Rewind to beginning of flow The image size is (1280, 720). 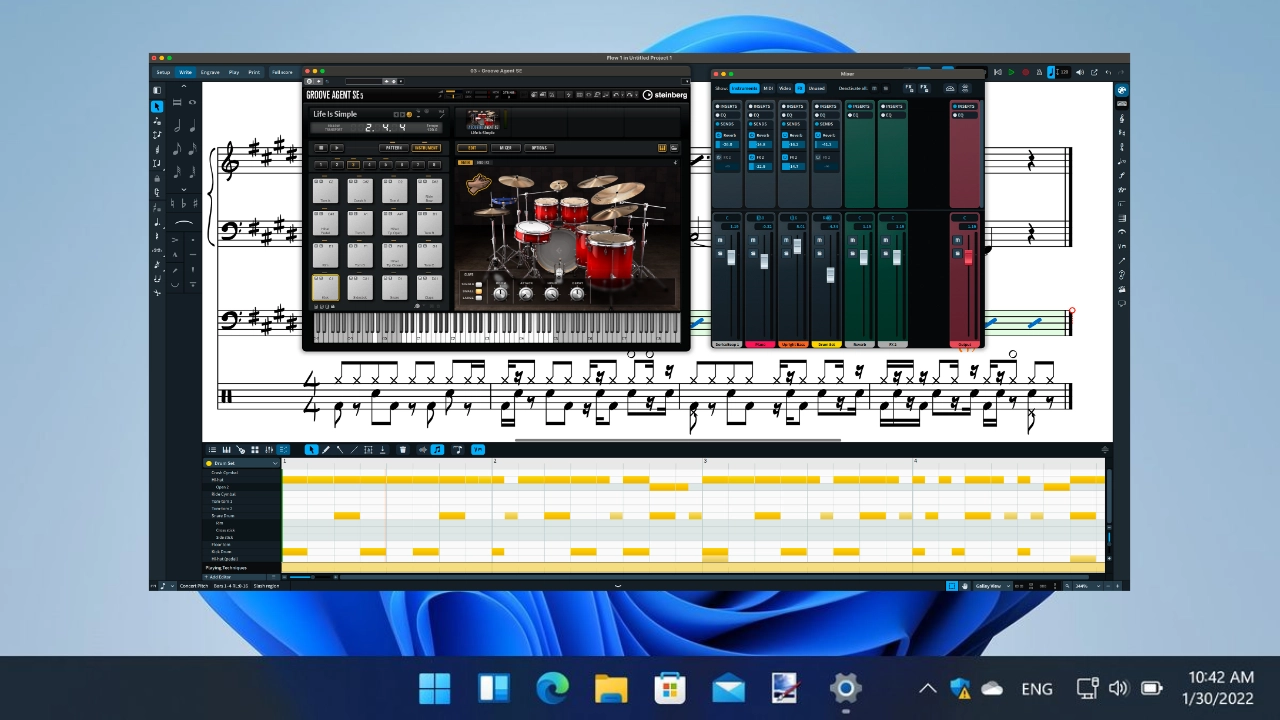[997, 72]
